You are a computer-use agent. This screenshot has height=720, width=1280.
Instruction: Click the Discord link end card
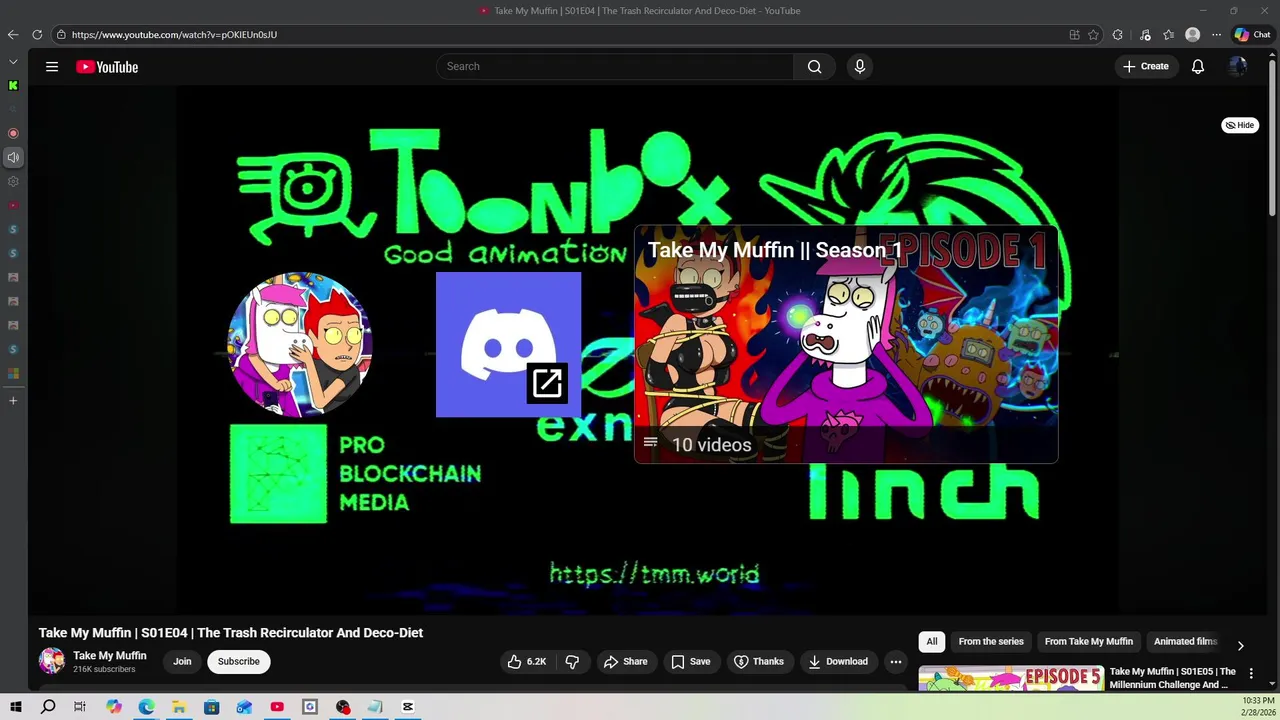pyautogui.click(x=508, y=345)
